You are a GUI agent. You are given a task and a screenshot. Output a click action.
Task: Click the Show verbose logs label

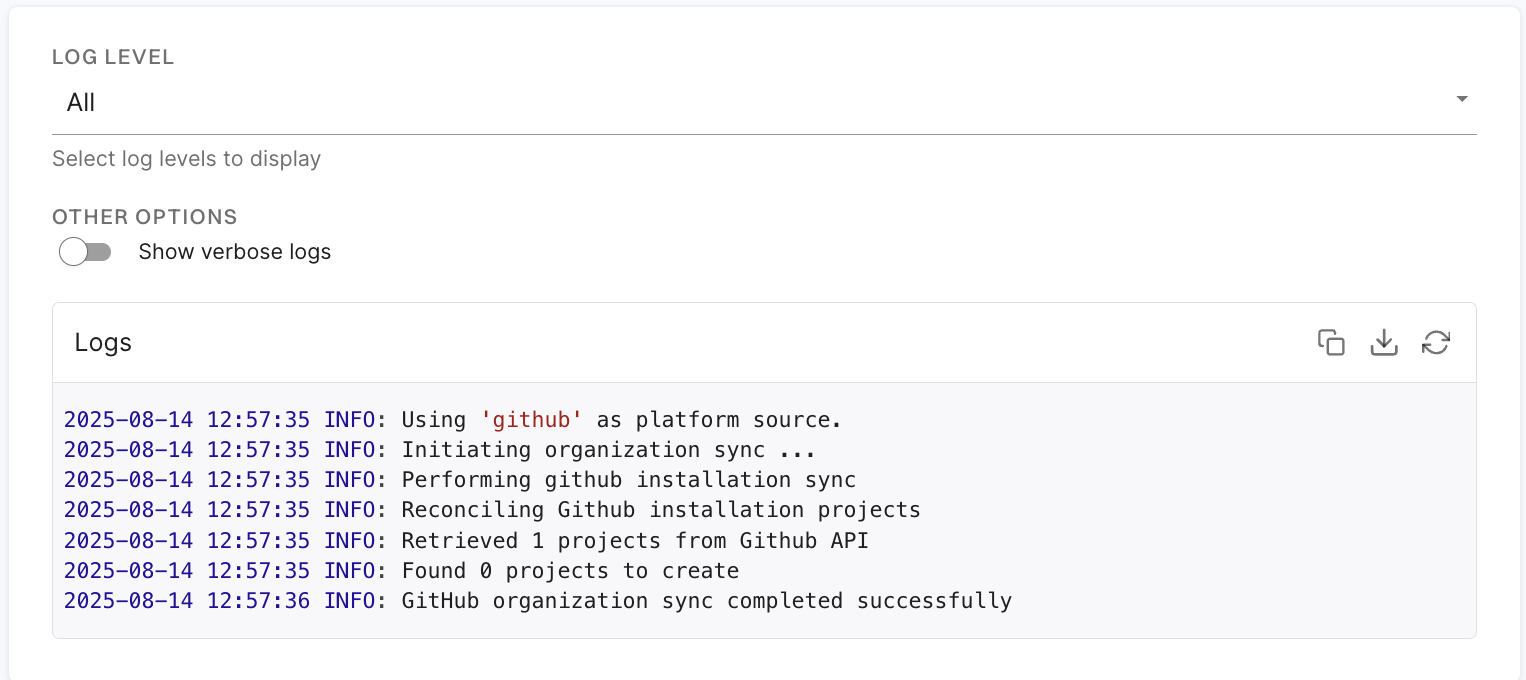pyautogui.click(x=234, y=251)
